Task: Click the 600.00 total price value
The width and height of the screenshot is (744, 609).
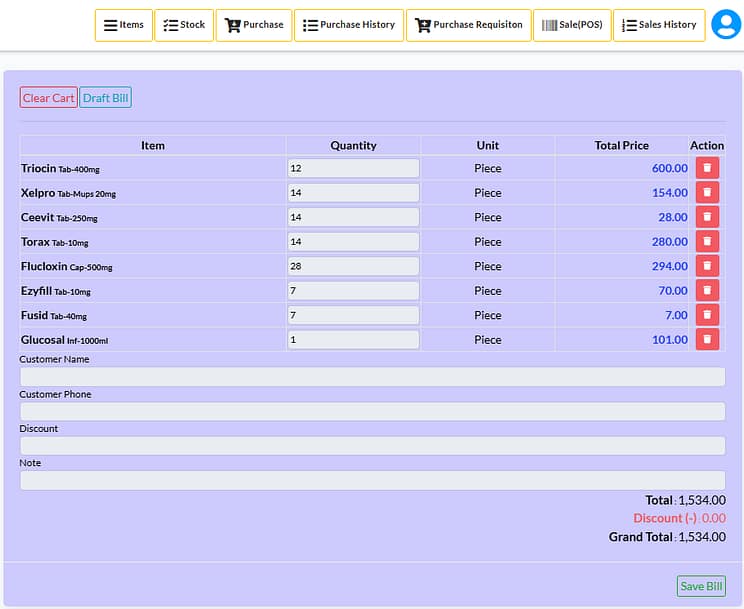Action: (x=670, y=168)
